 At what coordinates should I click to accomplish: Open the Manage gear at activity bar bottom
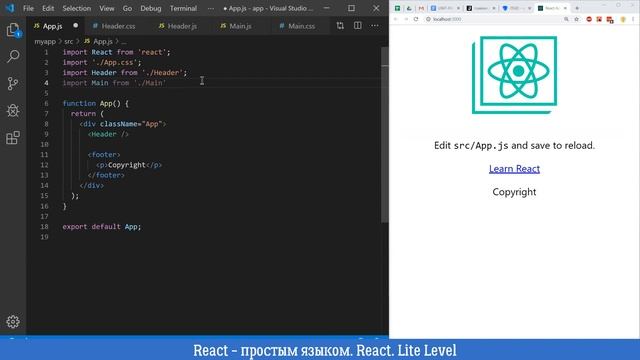pos(13,322)
